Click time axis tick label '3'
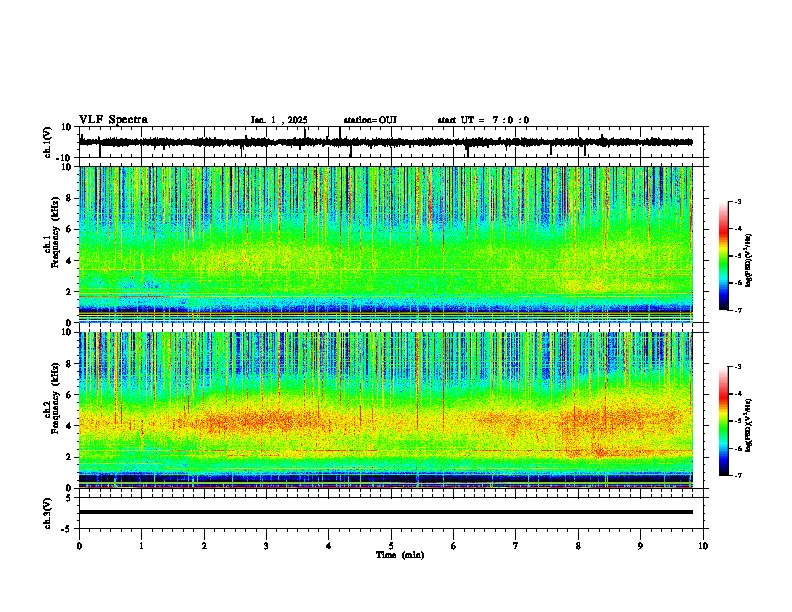The width and height of the screenshot is (792, 612). (x=266, y=546)
